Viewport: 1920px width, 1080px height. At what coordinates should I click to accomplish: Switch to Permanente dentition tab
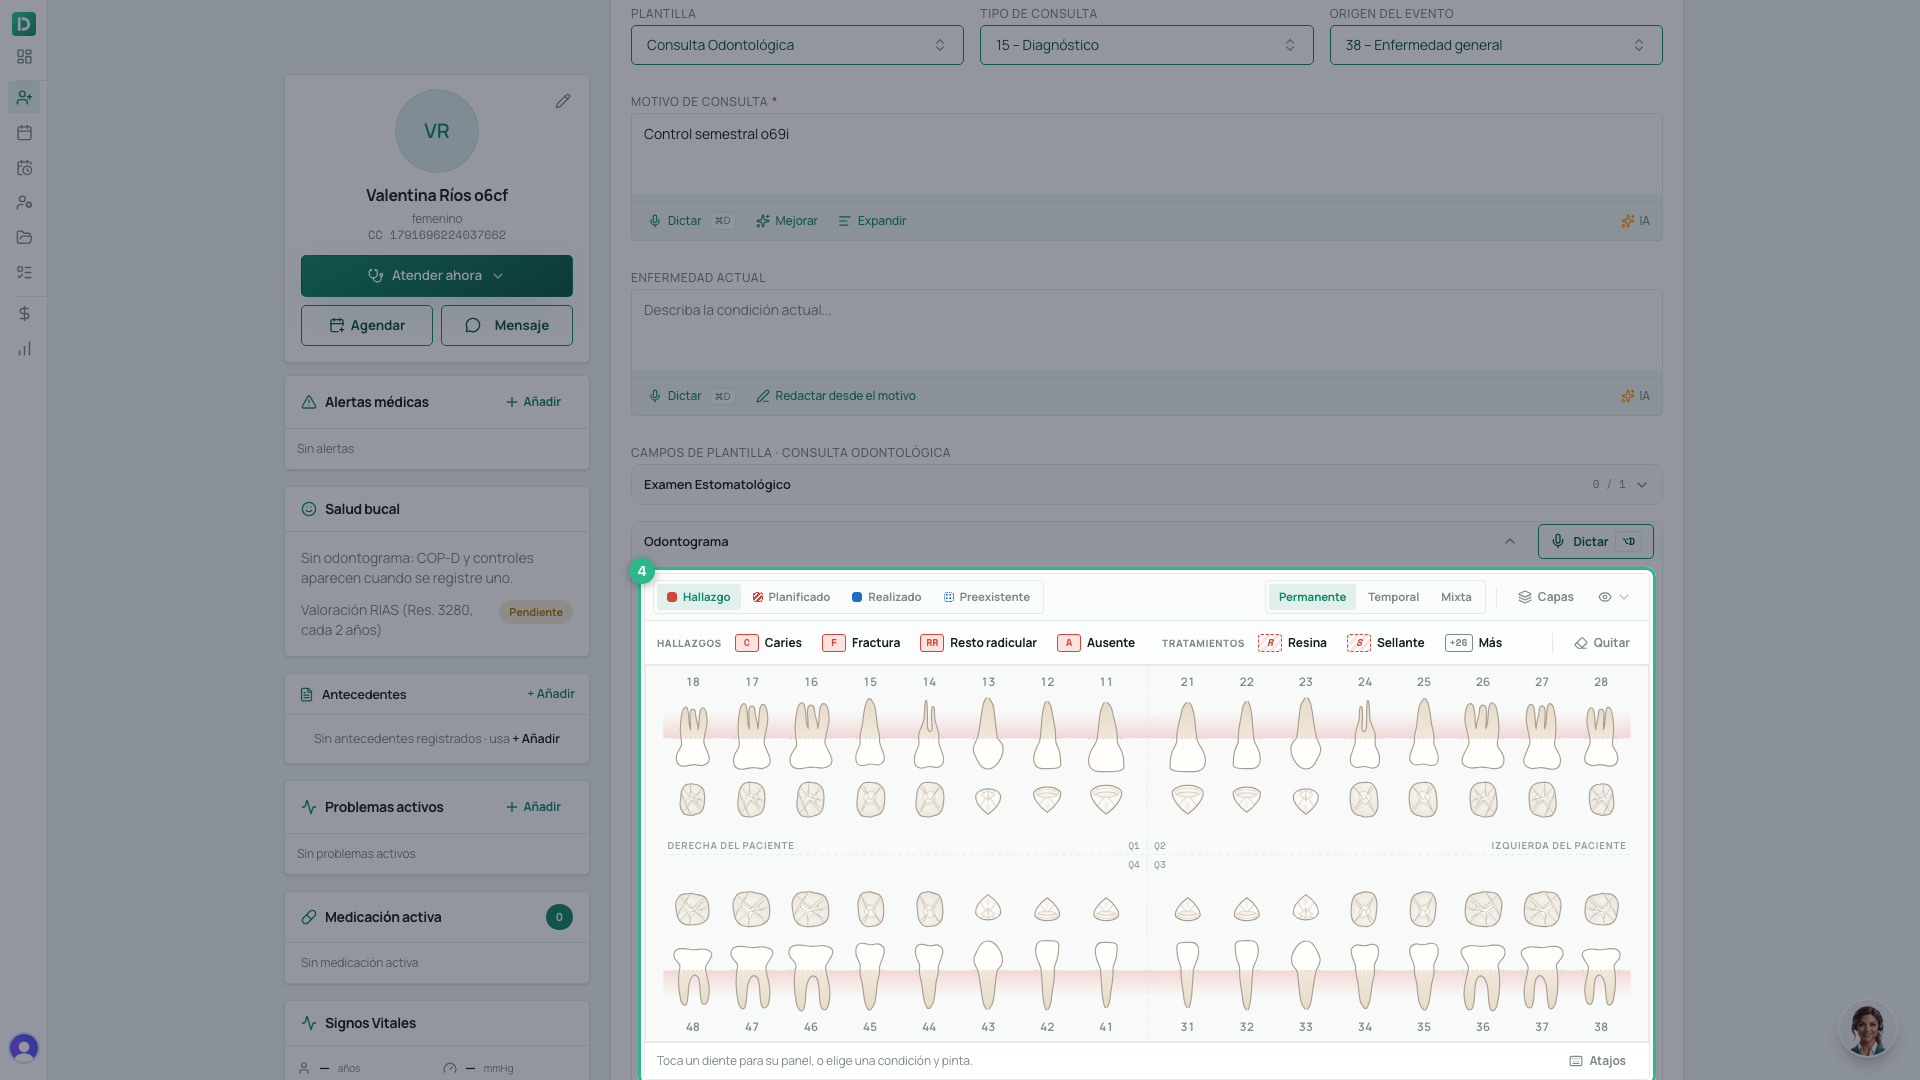pos(1312,597)
